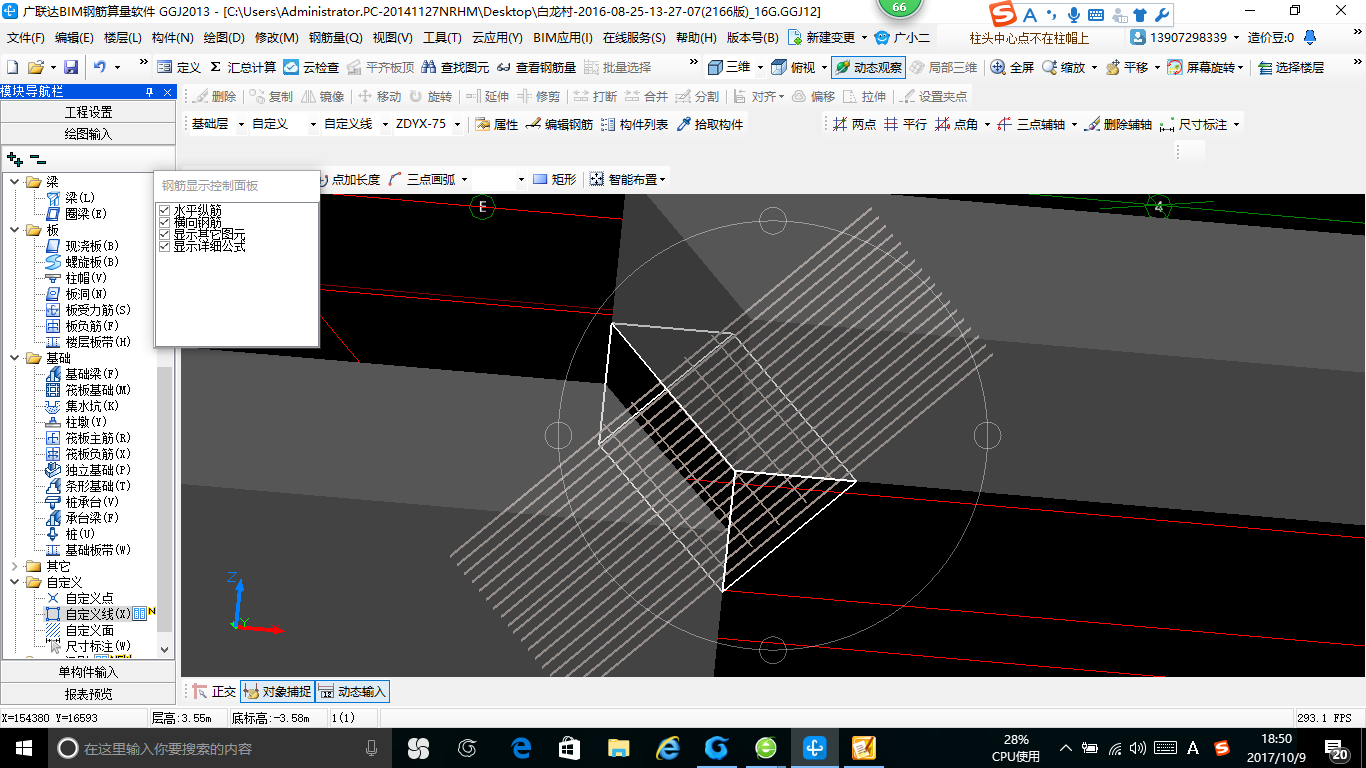1366x768 pixels.
Task: Toggle 水平纵筋 checkbox
Action: click(165, 210)
